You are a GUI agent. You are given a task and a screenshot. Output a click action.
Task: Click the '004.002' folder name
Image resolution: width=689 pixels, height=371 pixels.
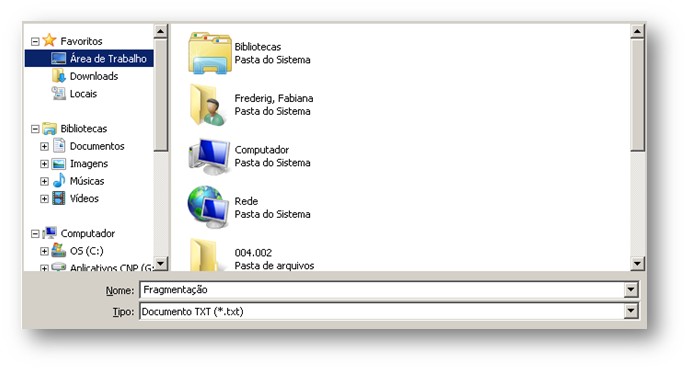pos(253,253)
